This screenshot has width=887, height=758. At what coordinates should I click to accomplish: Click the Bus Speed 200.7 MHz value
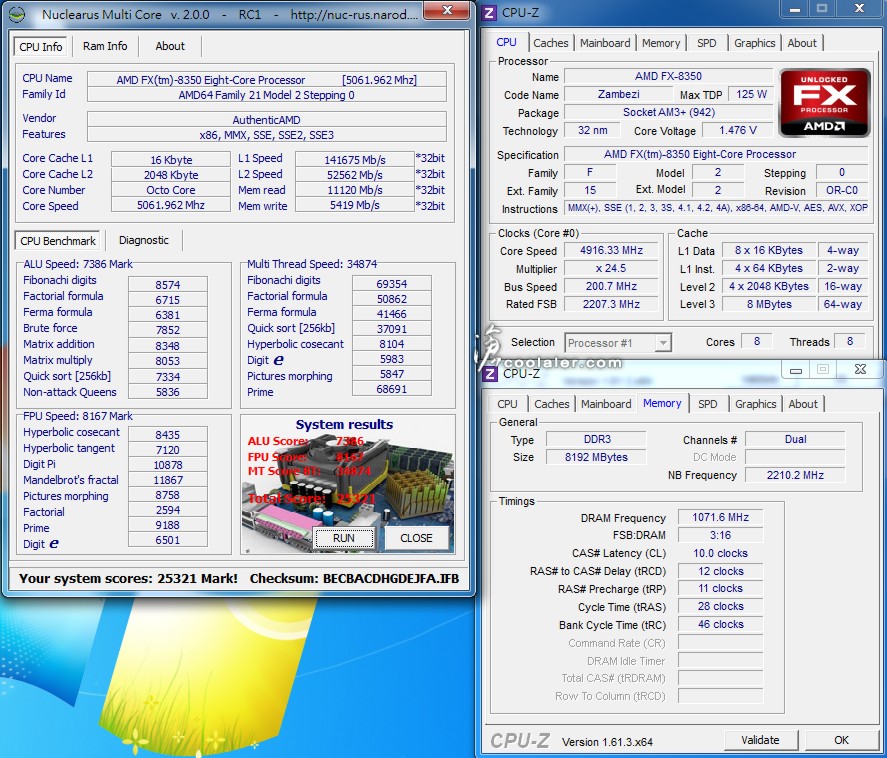pyautogui.click(x=612, y=286)
